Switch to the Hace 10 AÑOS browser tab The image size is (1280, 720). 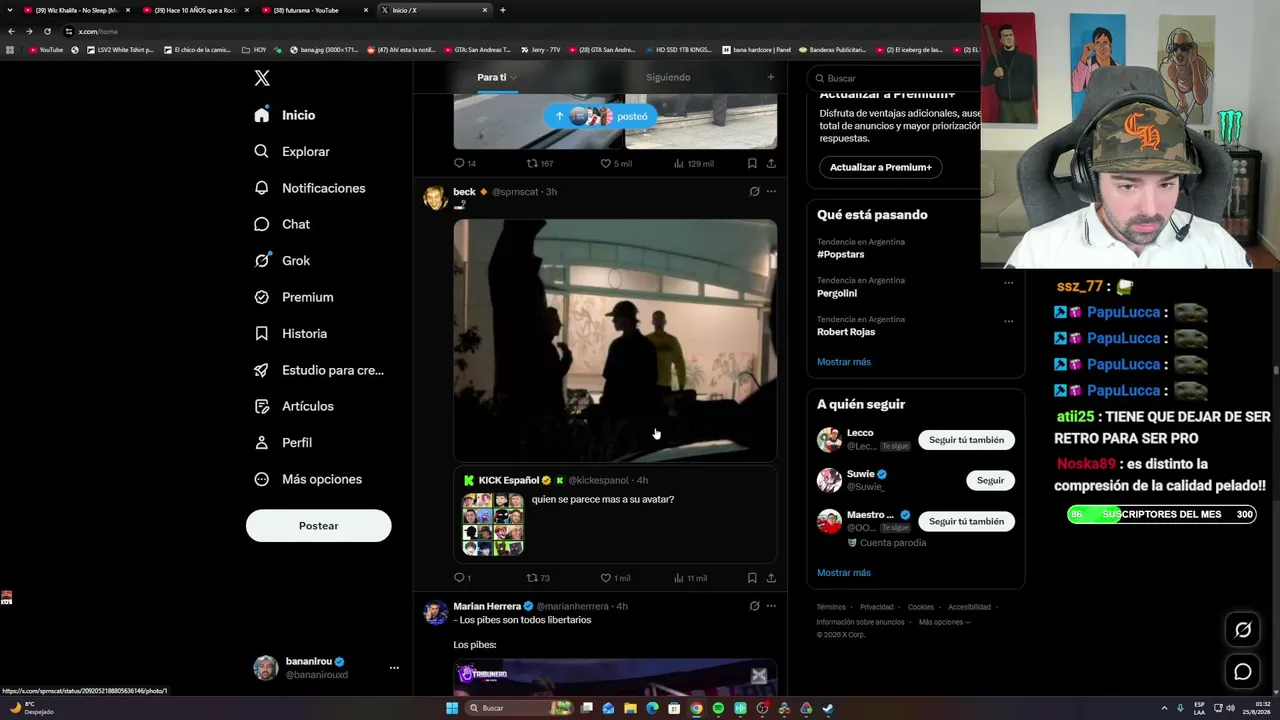tap(194, 10)
